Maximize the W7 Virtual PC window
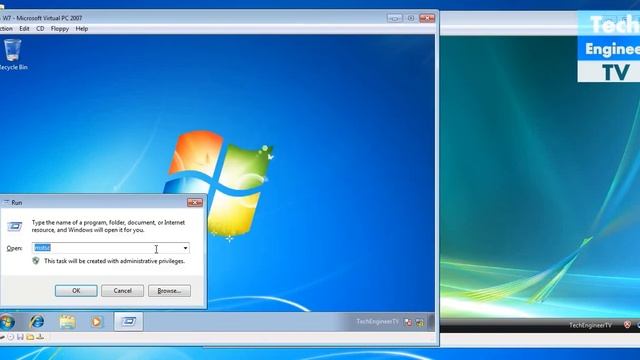Viewport: 640px width, 360px height. (411, 18)
